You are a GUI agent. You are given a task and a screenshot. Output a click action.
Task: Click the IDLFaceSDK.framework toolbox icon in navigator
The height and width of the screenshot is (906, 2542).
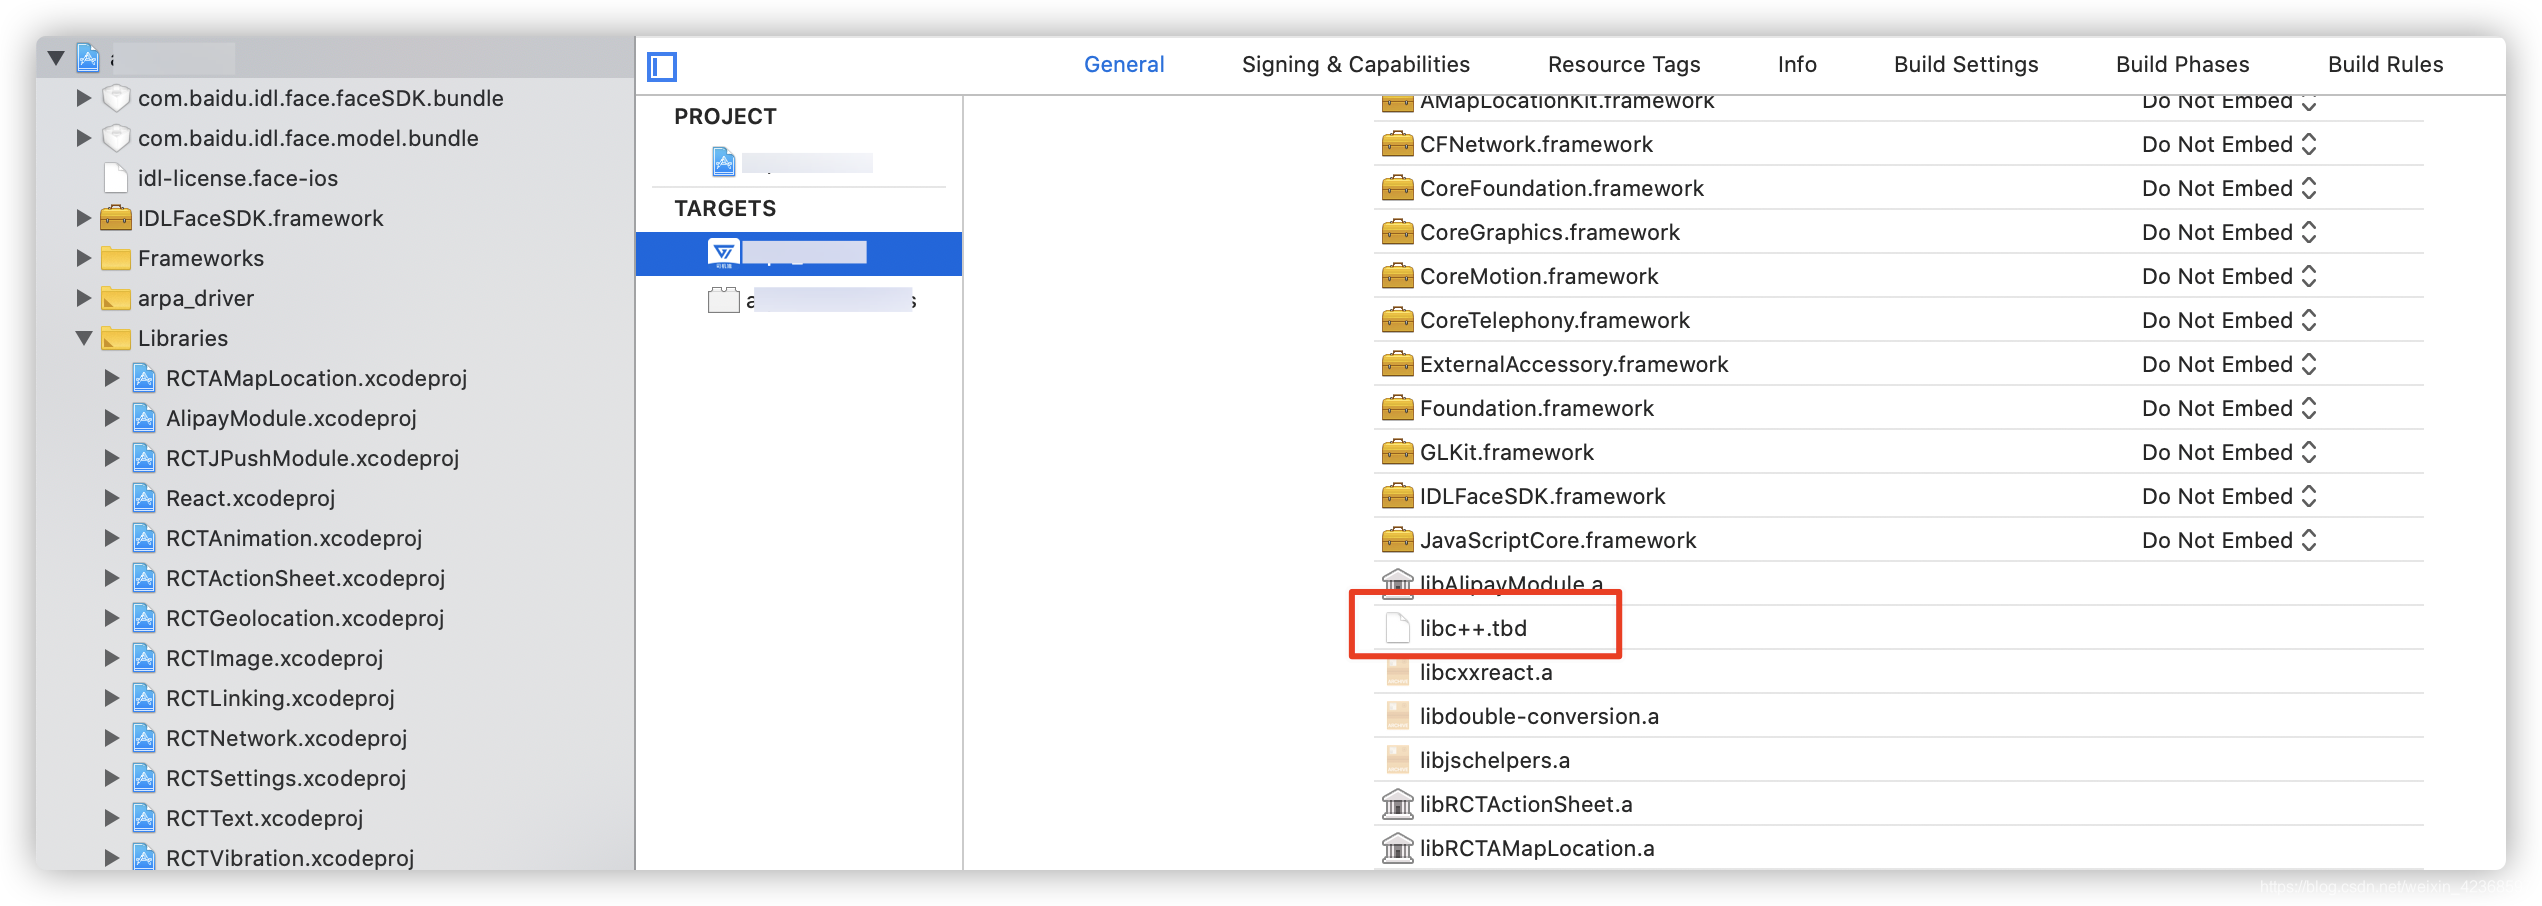coord(116,218)
